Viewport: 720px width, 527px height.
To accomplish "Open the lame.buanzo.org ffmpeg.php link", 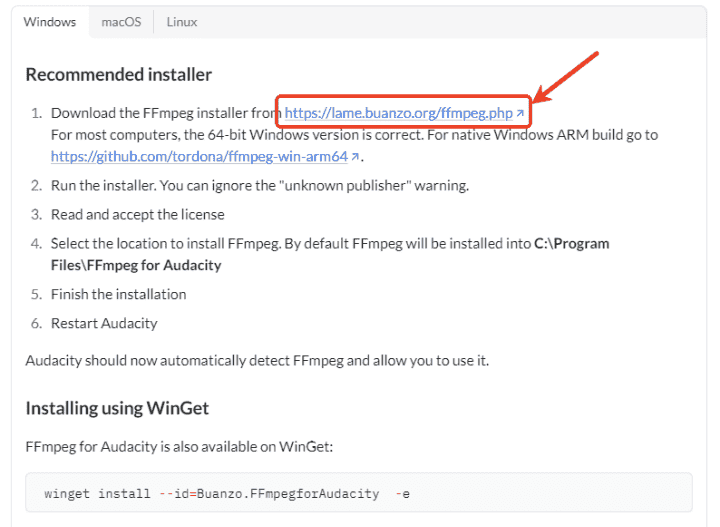I will [x=398, y=114].
